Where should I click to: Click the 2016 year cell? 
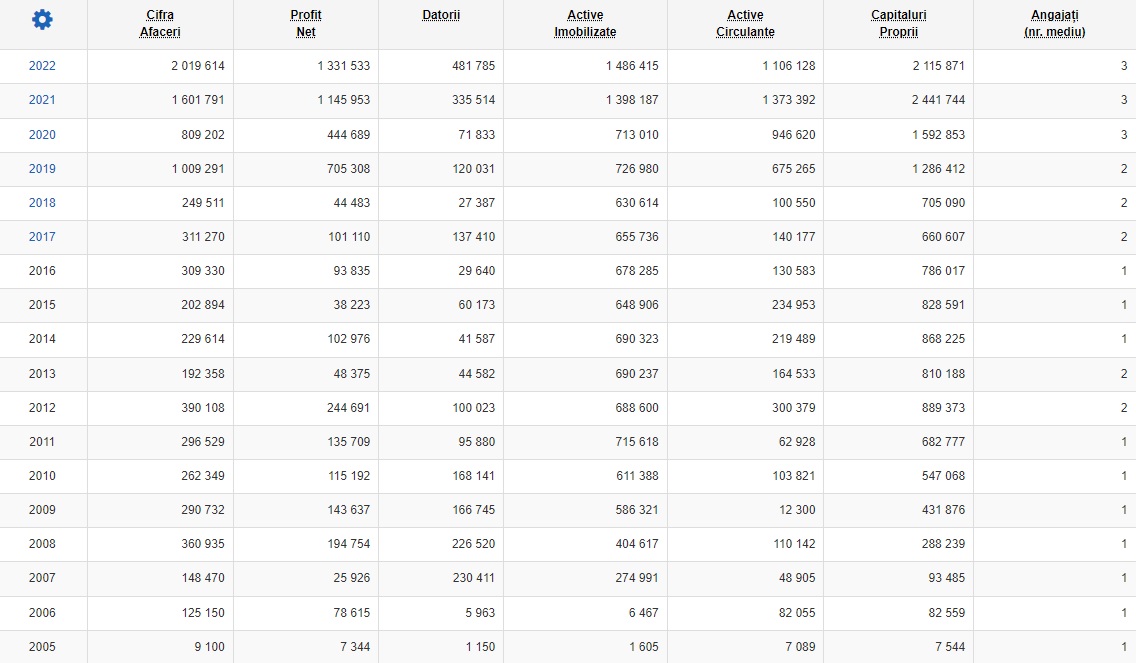(x=42, y=271)
